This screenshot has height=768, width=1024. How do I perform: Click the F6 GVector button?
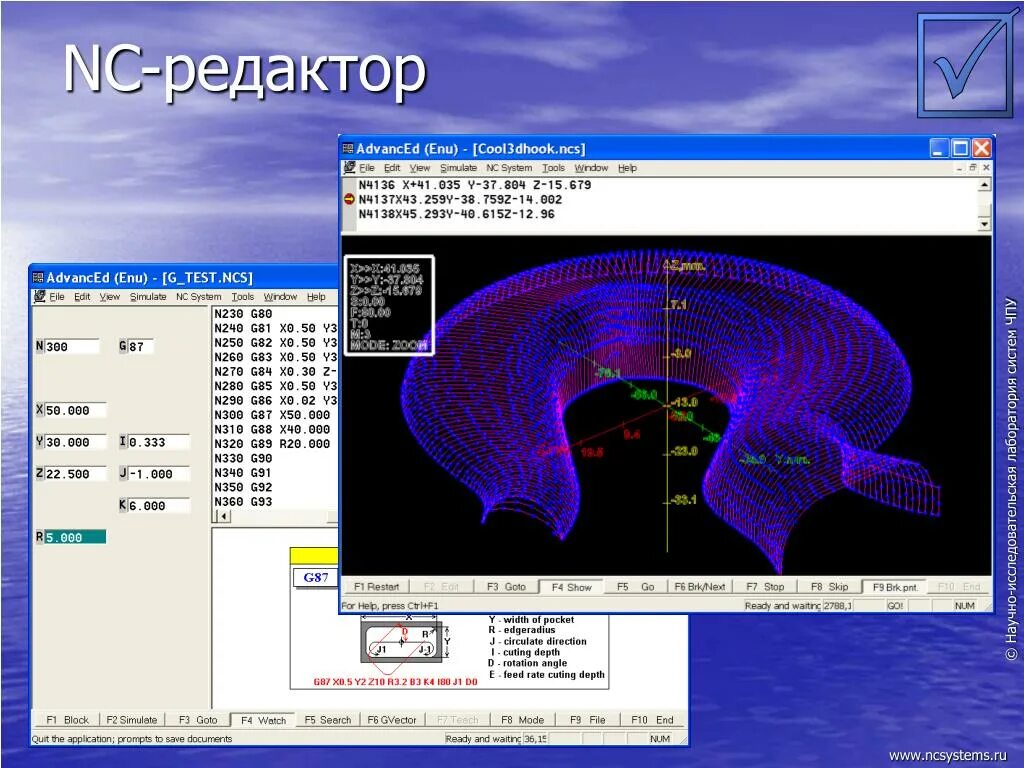tap(392, 720)
